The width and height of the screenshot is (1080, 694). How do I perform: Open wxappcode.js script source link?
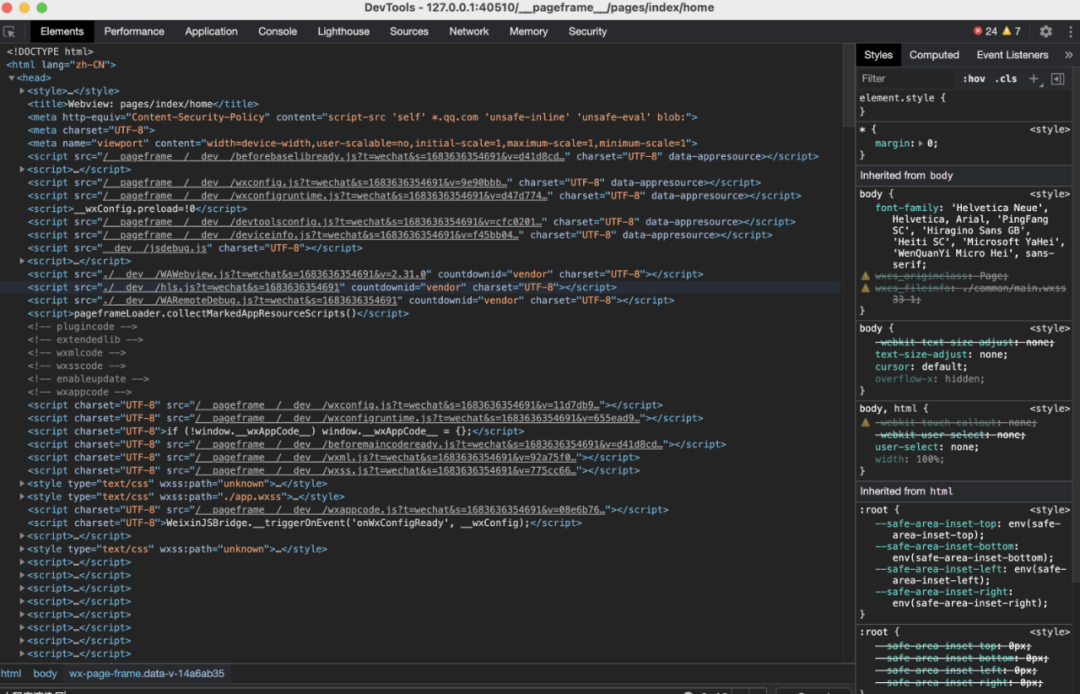pyautogui.click(x=401, y=509)
